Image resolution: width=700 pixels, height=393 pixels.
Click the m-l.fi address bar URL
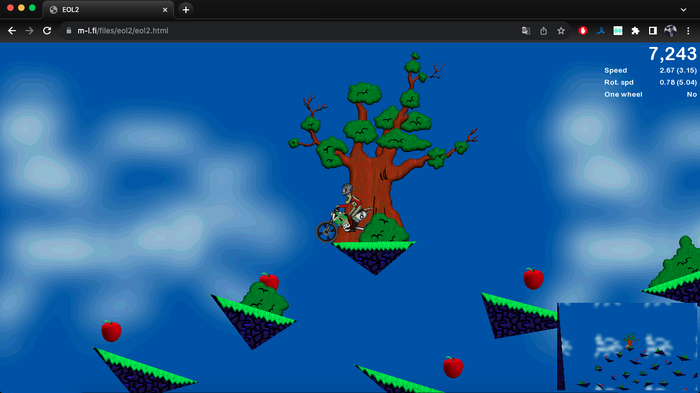[123, 31]
